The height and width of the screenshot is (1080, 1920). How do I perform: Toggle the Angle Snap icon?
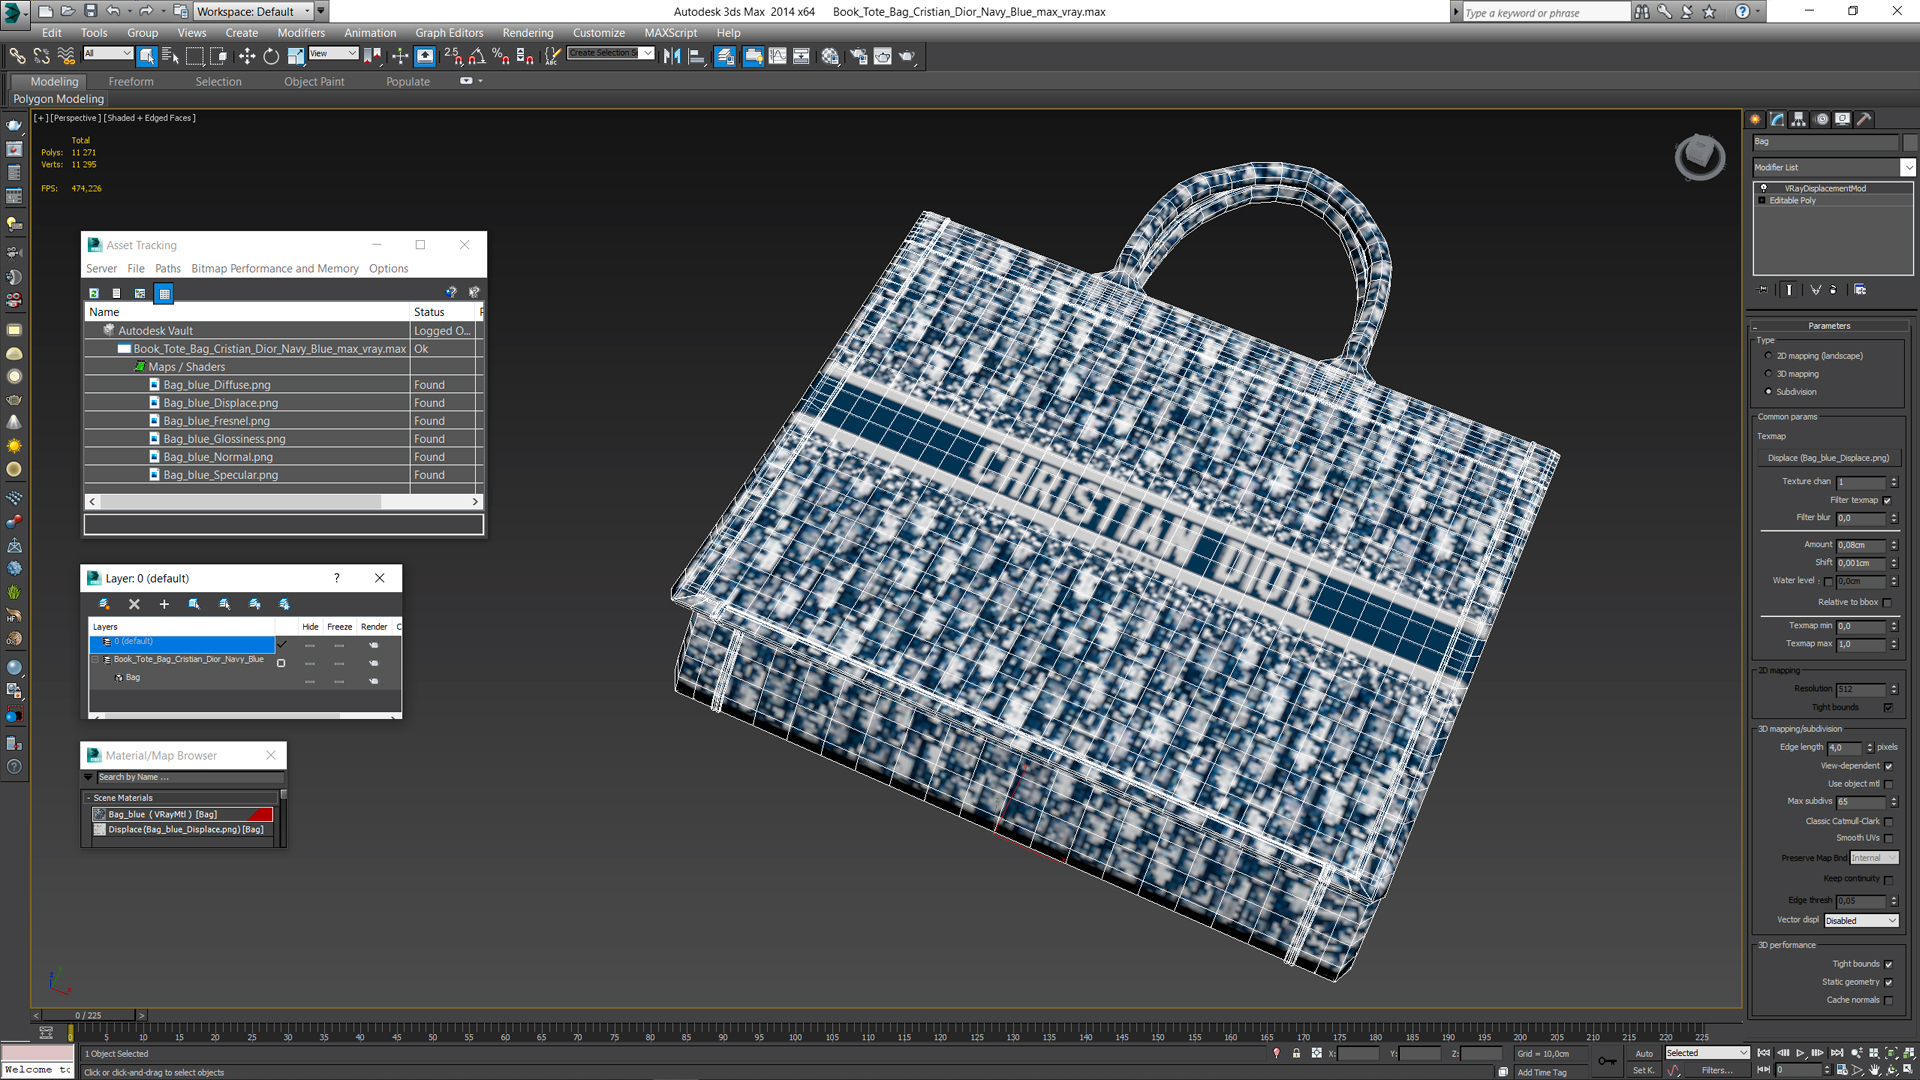(x=477, y=56)
